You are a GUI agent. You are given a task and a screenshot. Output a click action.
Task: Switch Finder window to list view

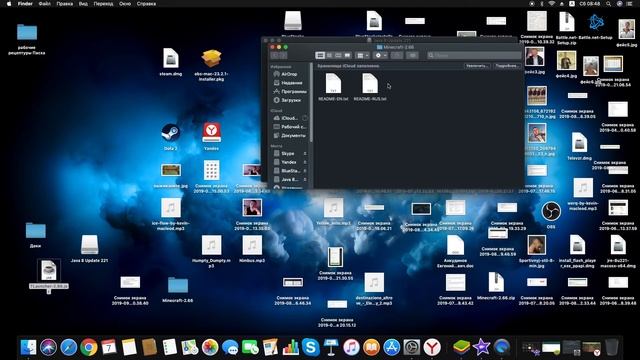pos(329,55)
